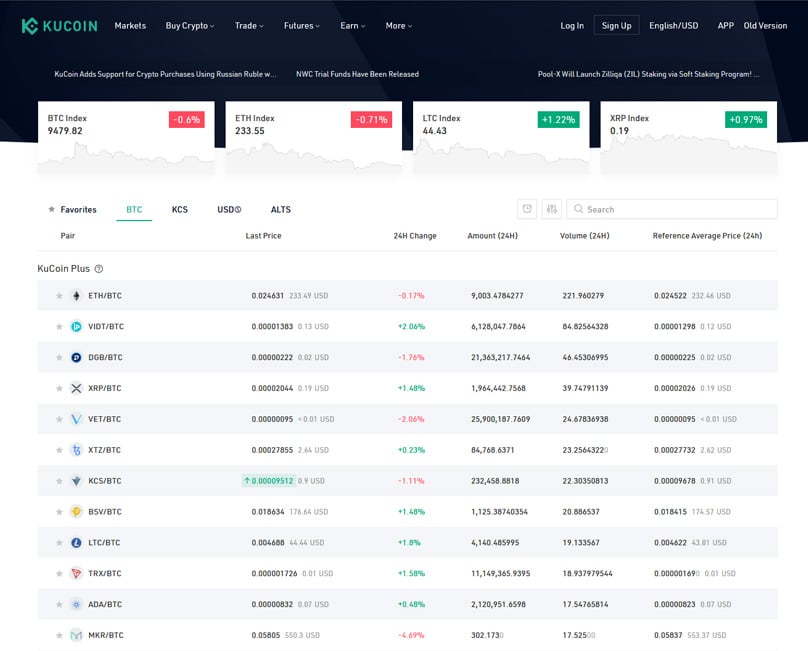The width and height of the screenshot is (808, 651).
Task: Click the MKR coin icon
Action: pos(77,634)
